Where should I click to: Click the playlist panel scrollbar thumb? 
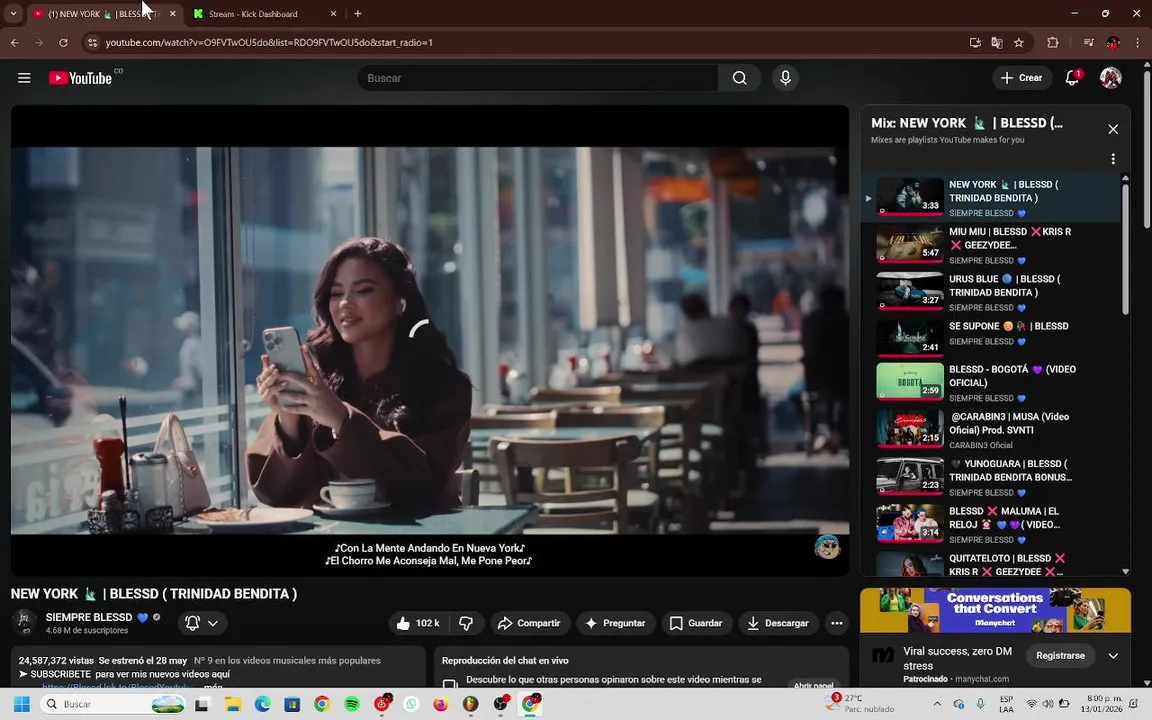point(1125,250)
